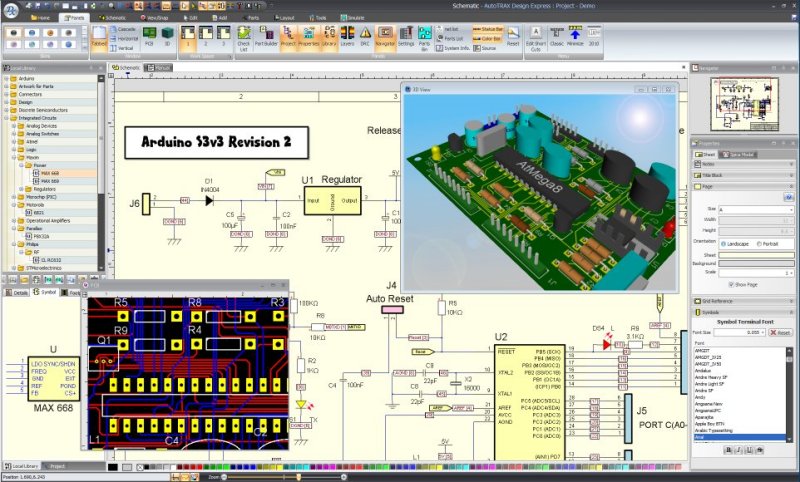The width and height of the screenshot is (800, 482).
Task: Switch to work space 1
Action: (x=188, y=37)
